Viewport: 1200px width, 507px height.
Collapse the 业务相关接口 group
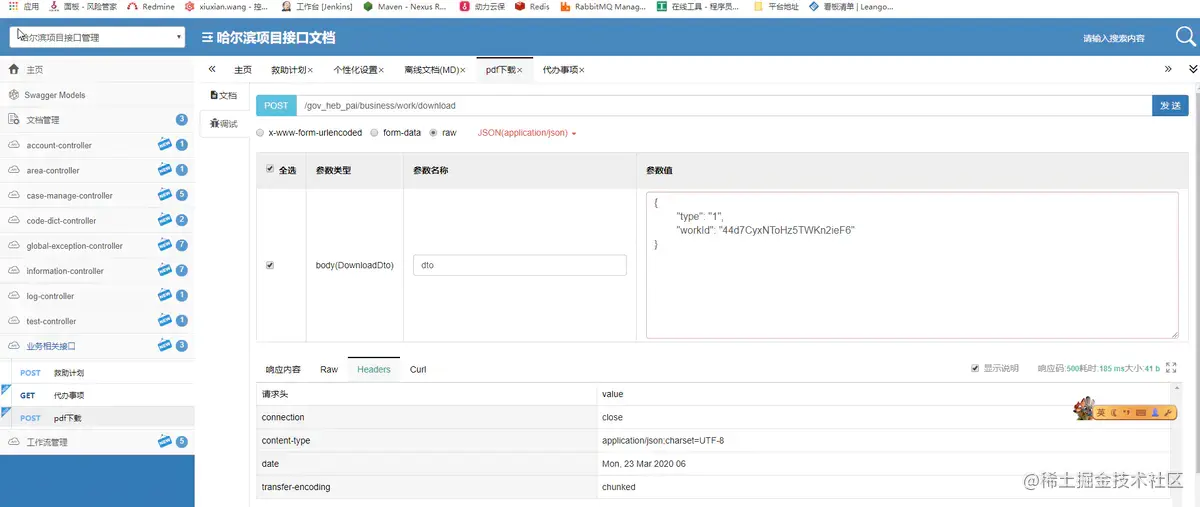pos(97,346)
